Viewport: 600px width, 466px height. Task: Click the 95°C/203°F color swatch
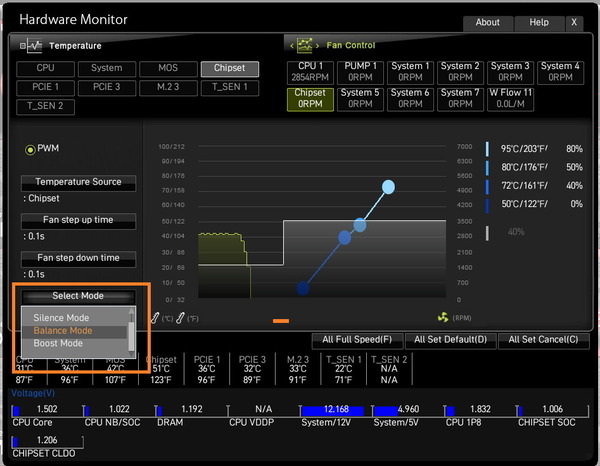pos(487,149)
